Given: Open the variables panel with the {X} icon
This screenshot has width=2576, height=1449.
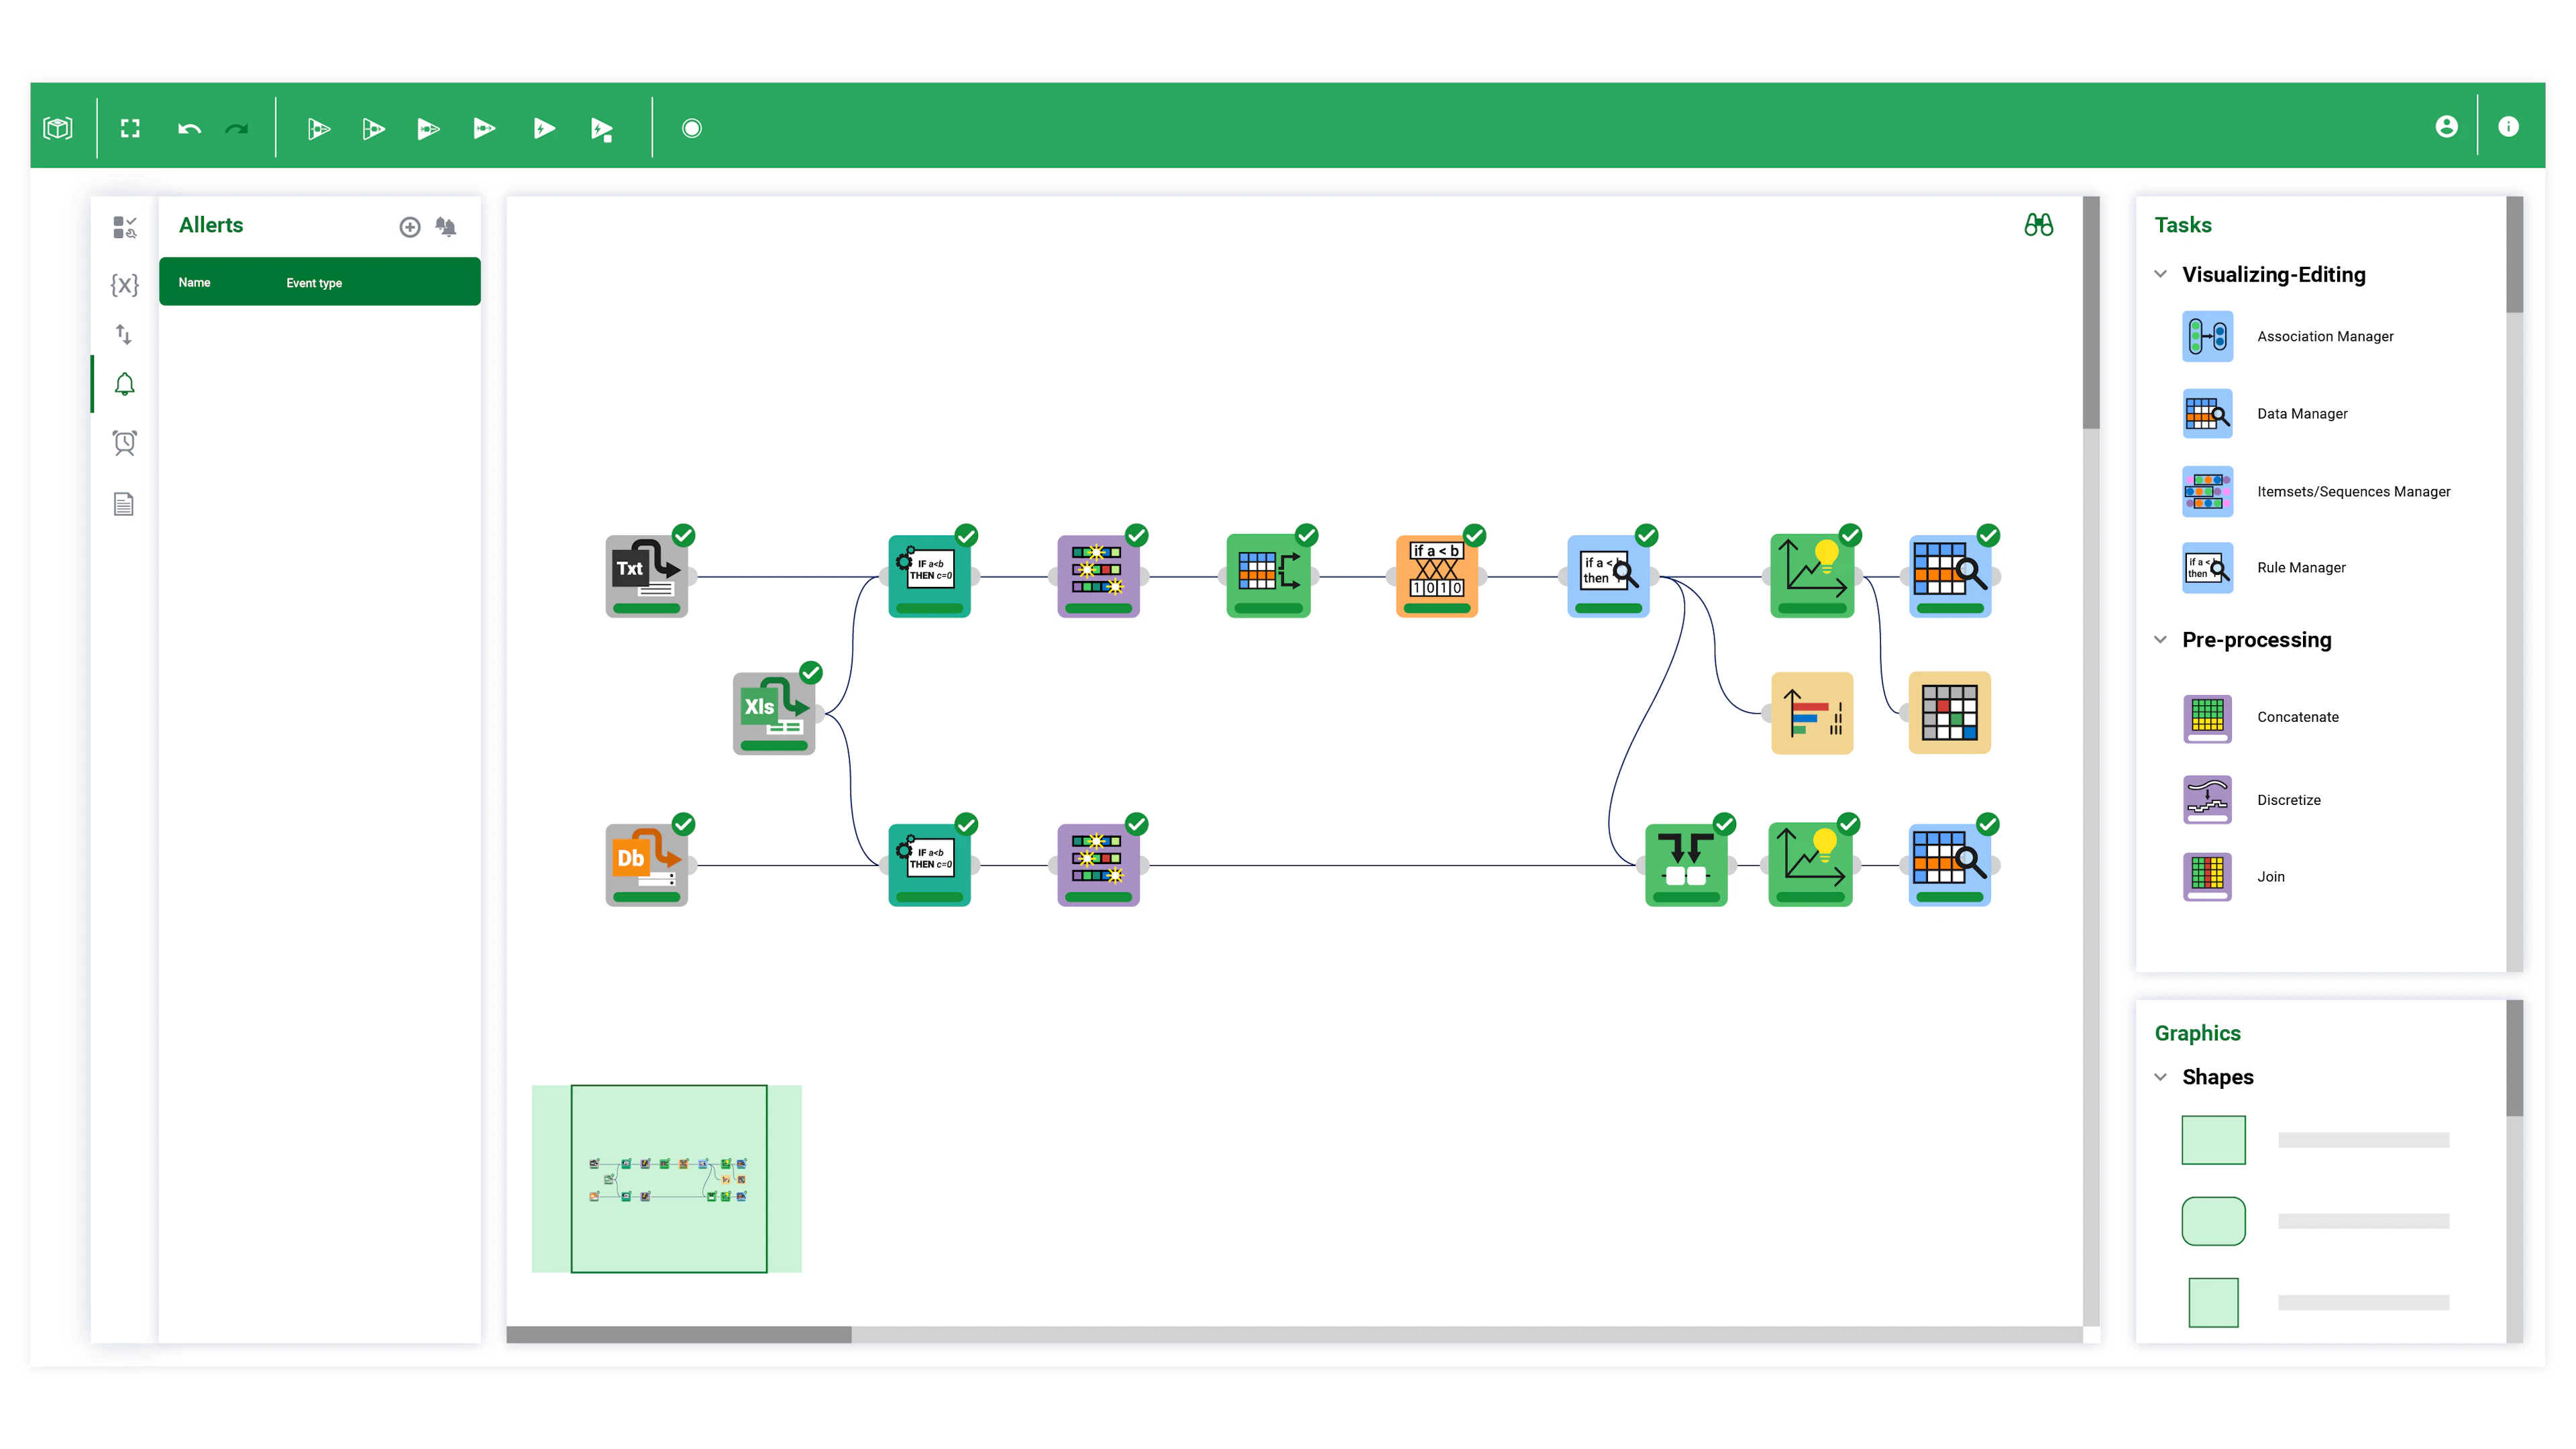Looking at the screenshot, I should [x=124, y=284].
